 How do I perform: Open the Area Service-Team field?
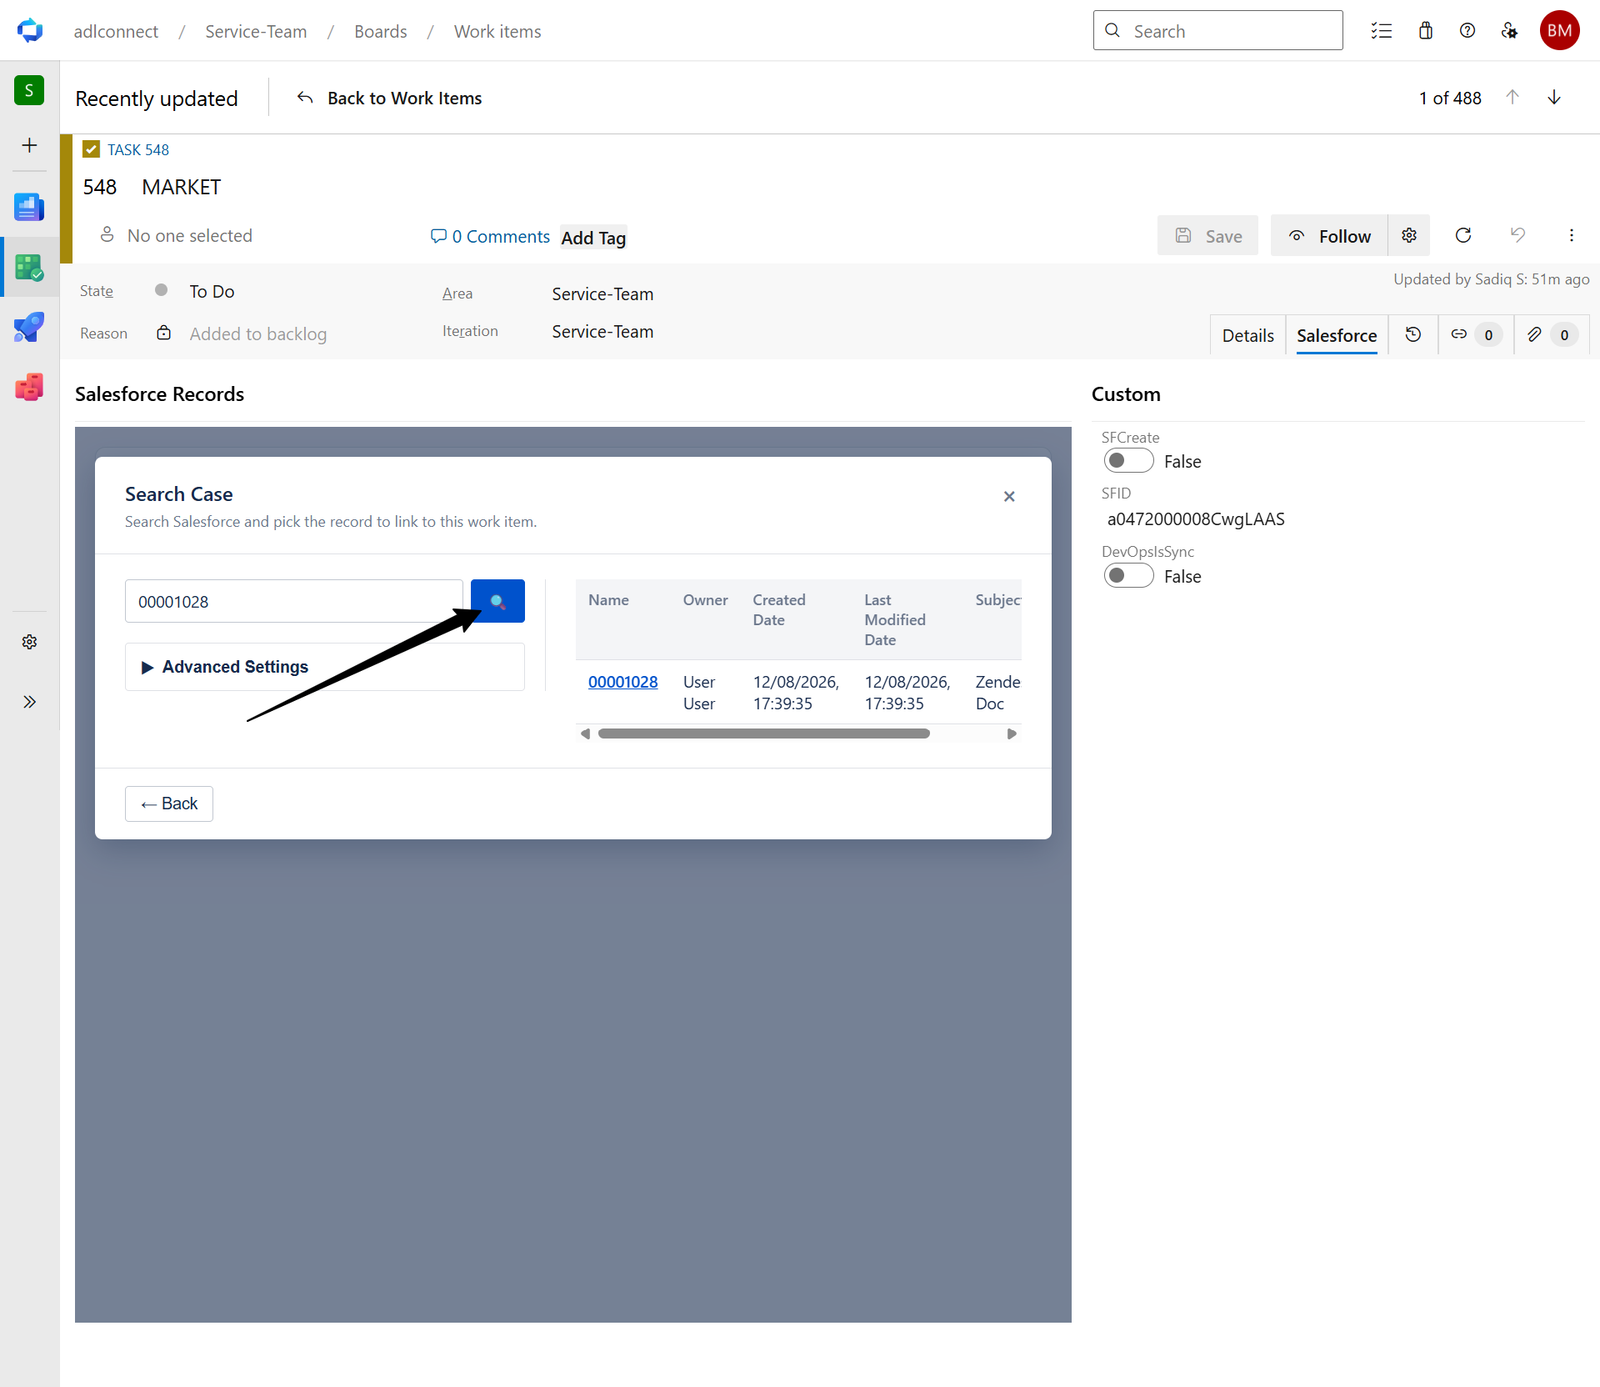tap(603, 294)
